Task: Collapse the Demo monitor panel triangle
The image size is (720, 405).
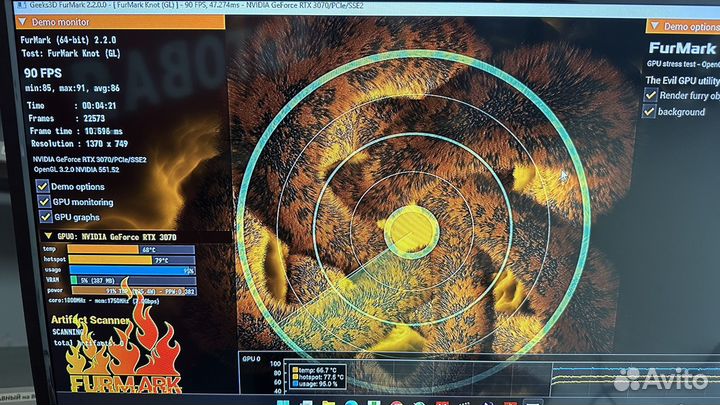Action: pos(22,22)
